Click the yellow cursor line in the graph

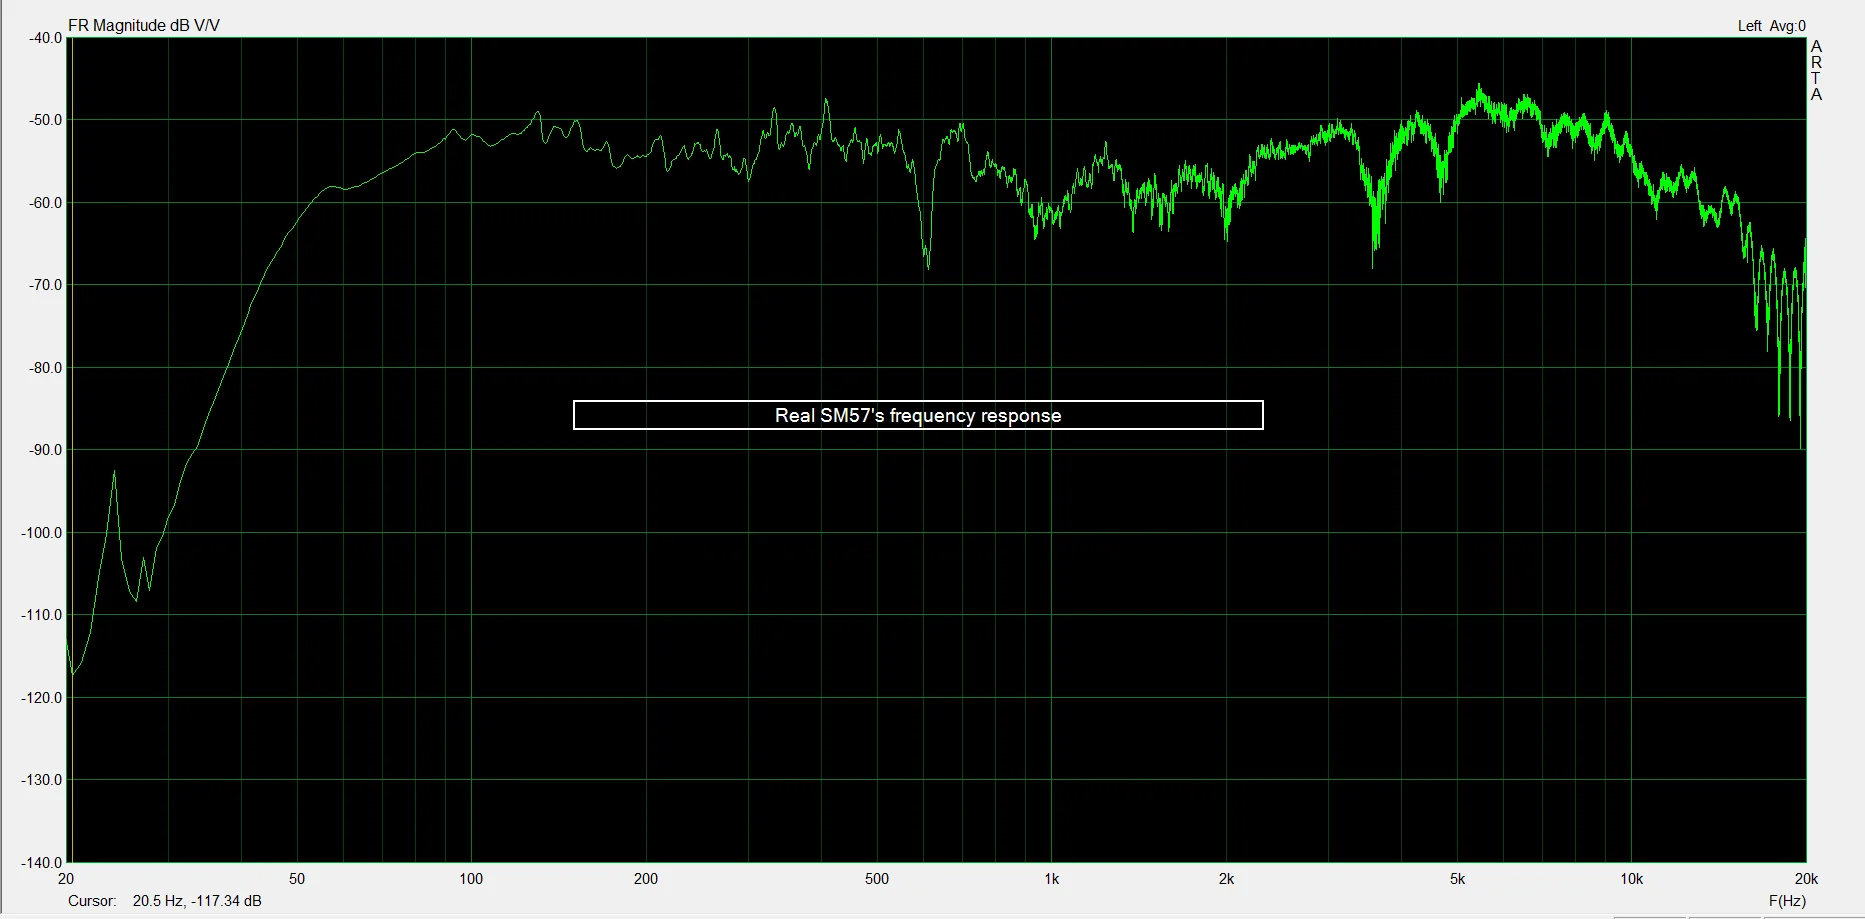70,450
